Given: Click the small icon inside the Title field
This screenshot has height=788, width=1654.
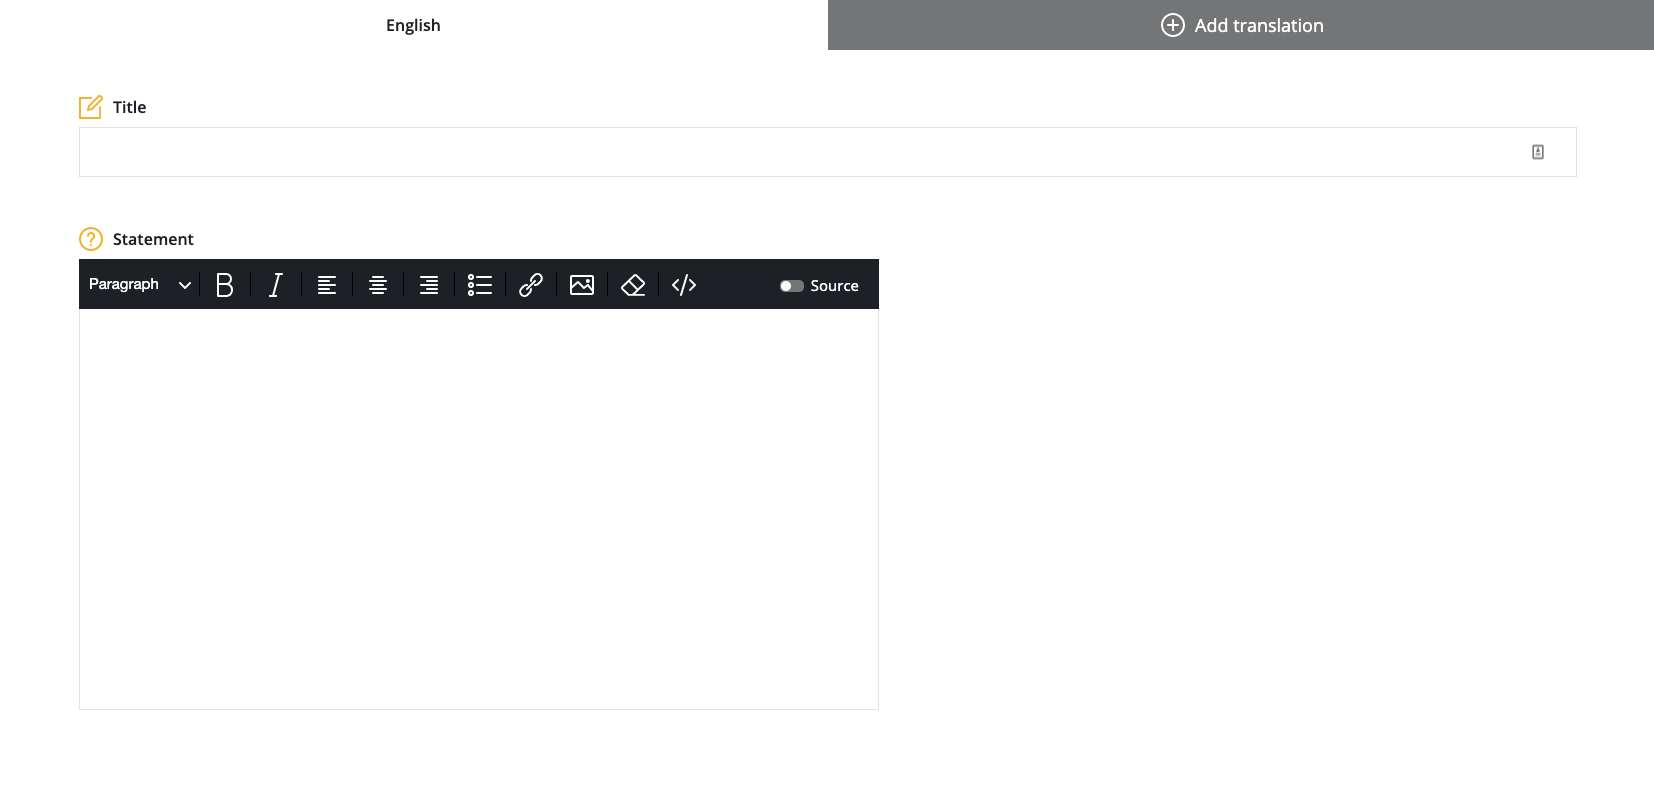Looking at the screenshot, I should coord(1538,152).
